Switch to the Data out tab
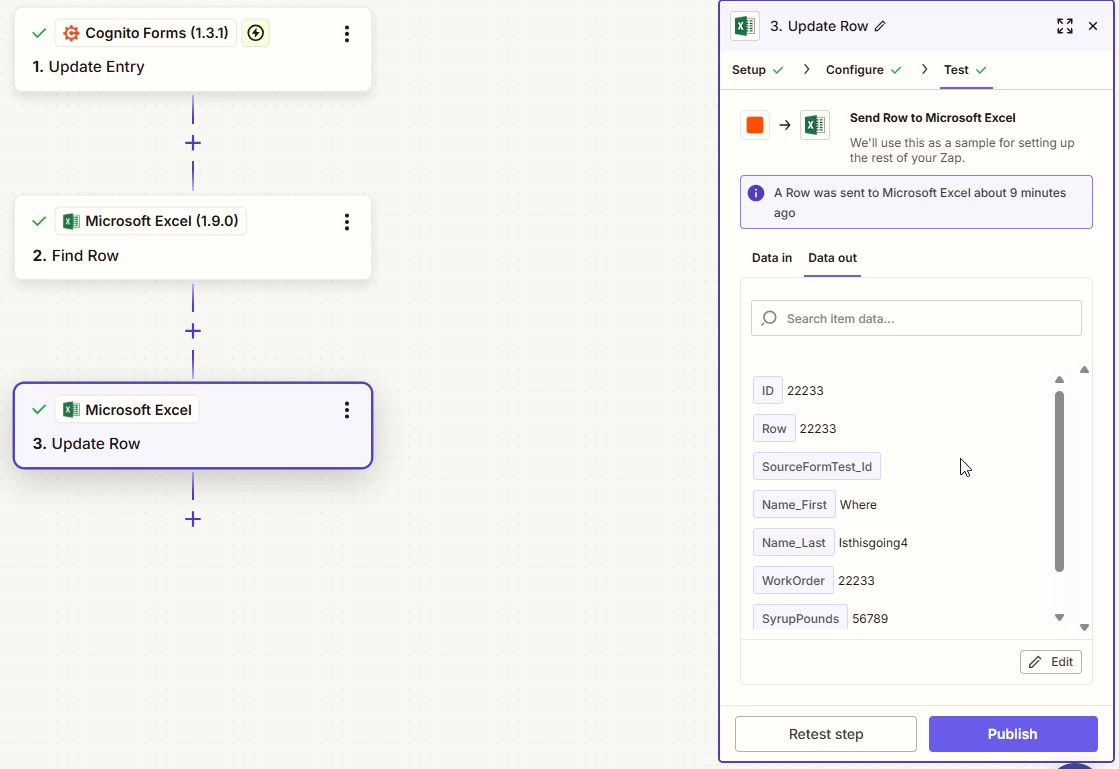 point(832,258)
